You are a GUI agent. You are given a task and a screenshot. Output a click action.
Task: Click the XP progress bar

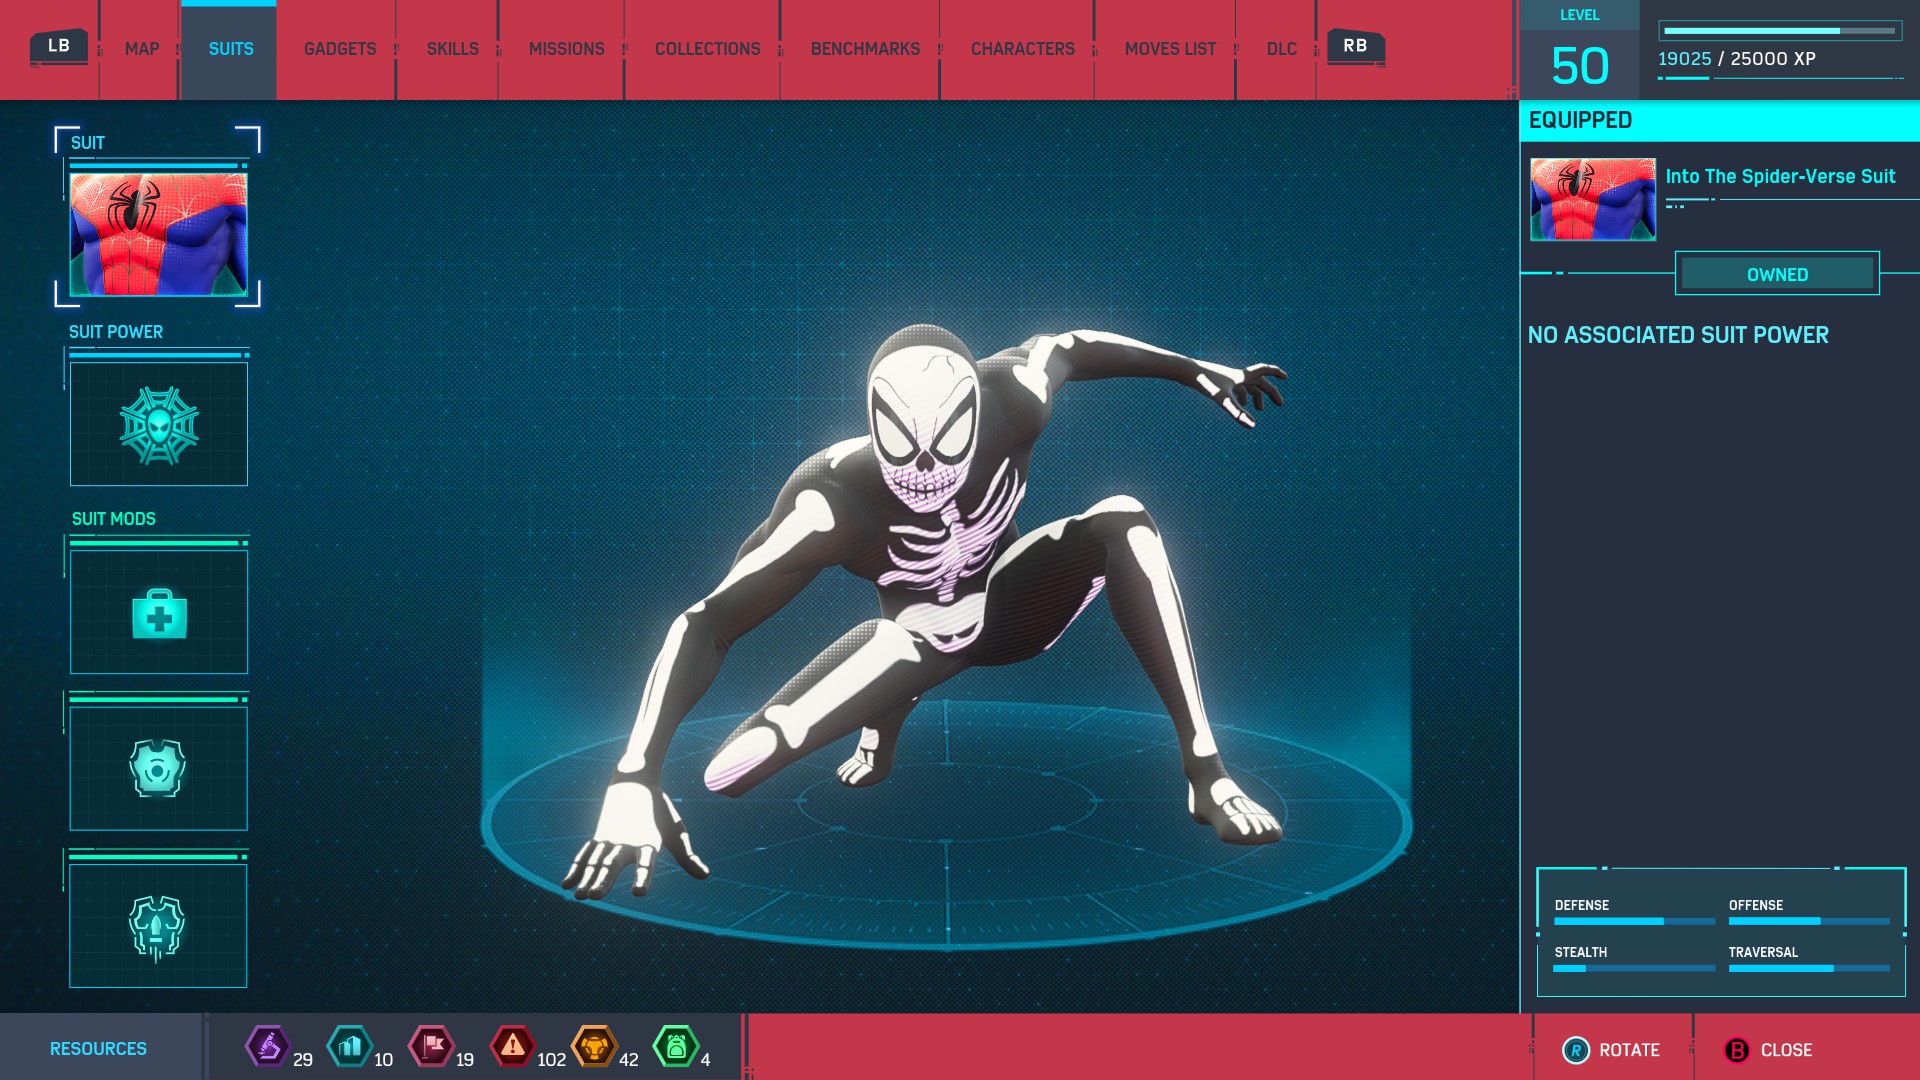tap(1779, 31)
